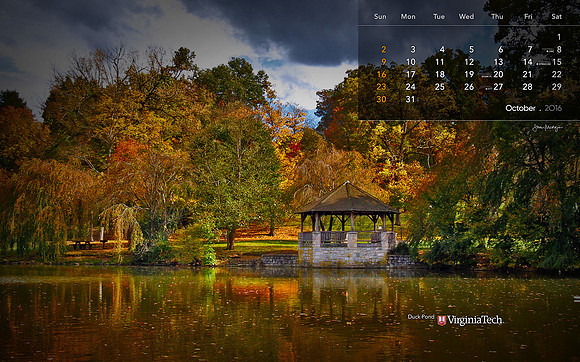Click the "Sun" column header
The height and width of the screenshot is (362, 580).
click(380, 17)
